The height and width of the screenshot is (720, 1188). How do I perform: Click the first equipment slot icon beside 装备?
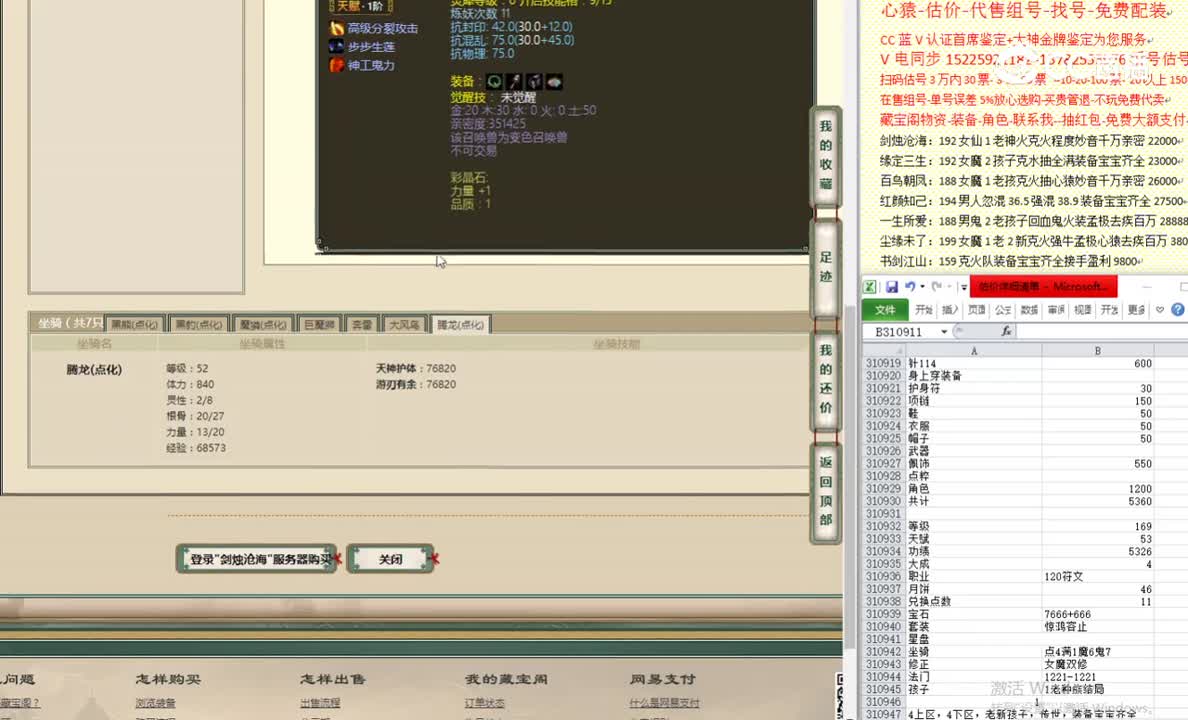[495, 81]
